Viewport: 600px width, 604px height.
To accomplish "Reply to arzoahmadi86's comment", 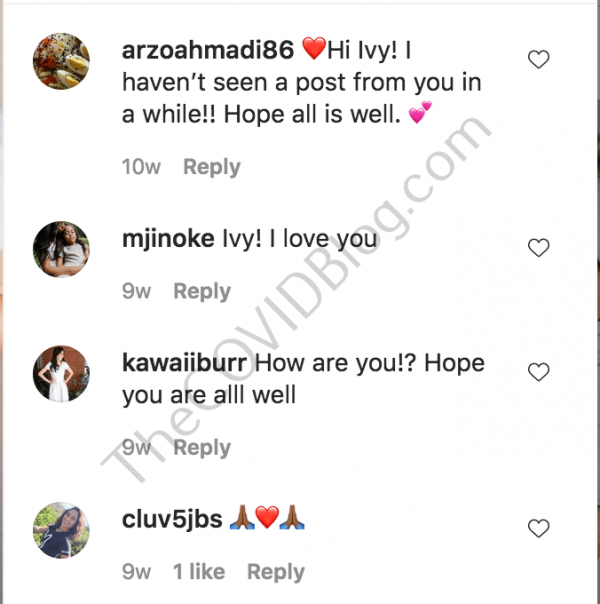I will click(x=212, y=167).
